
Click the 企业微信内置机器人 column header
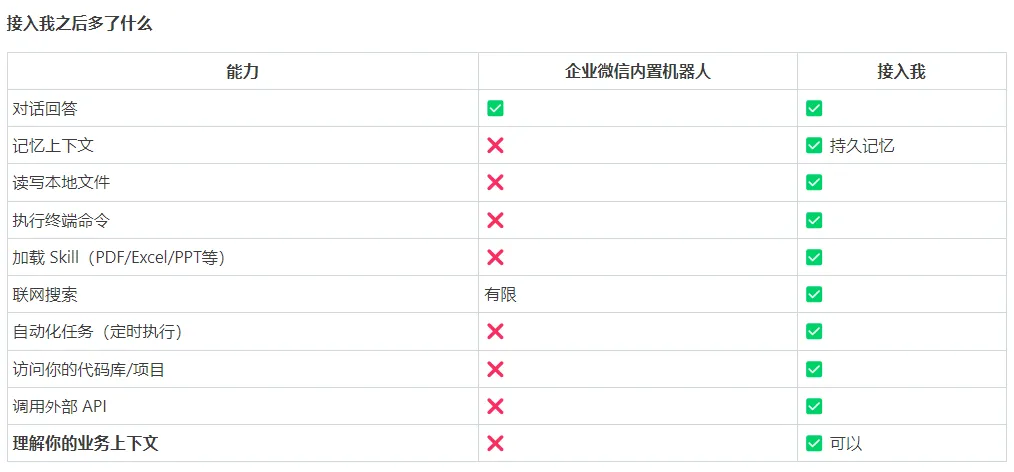[x=637, y=71]
